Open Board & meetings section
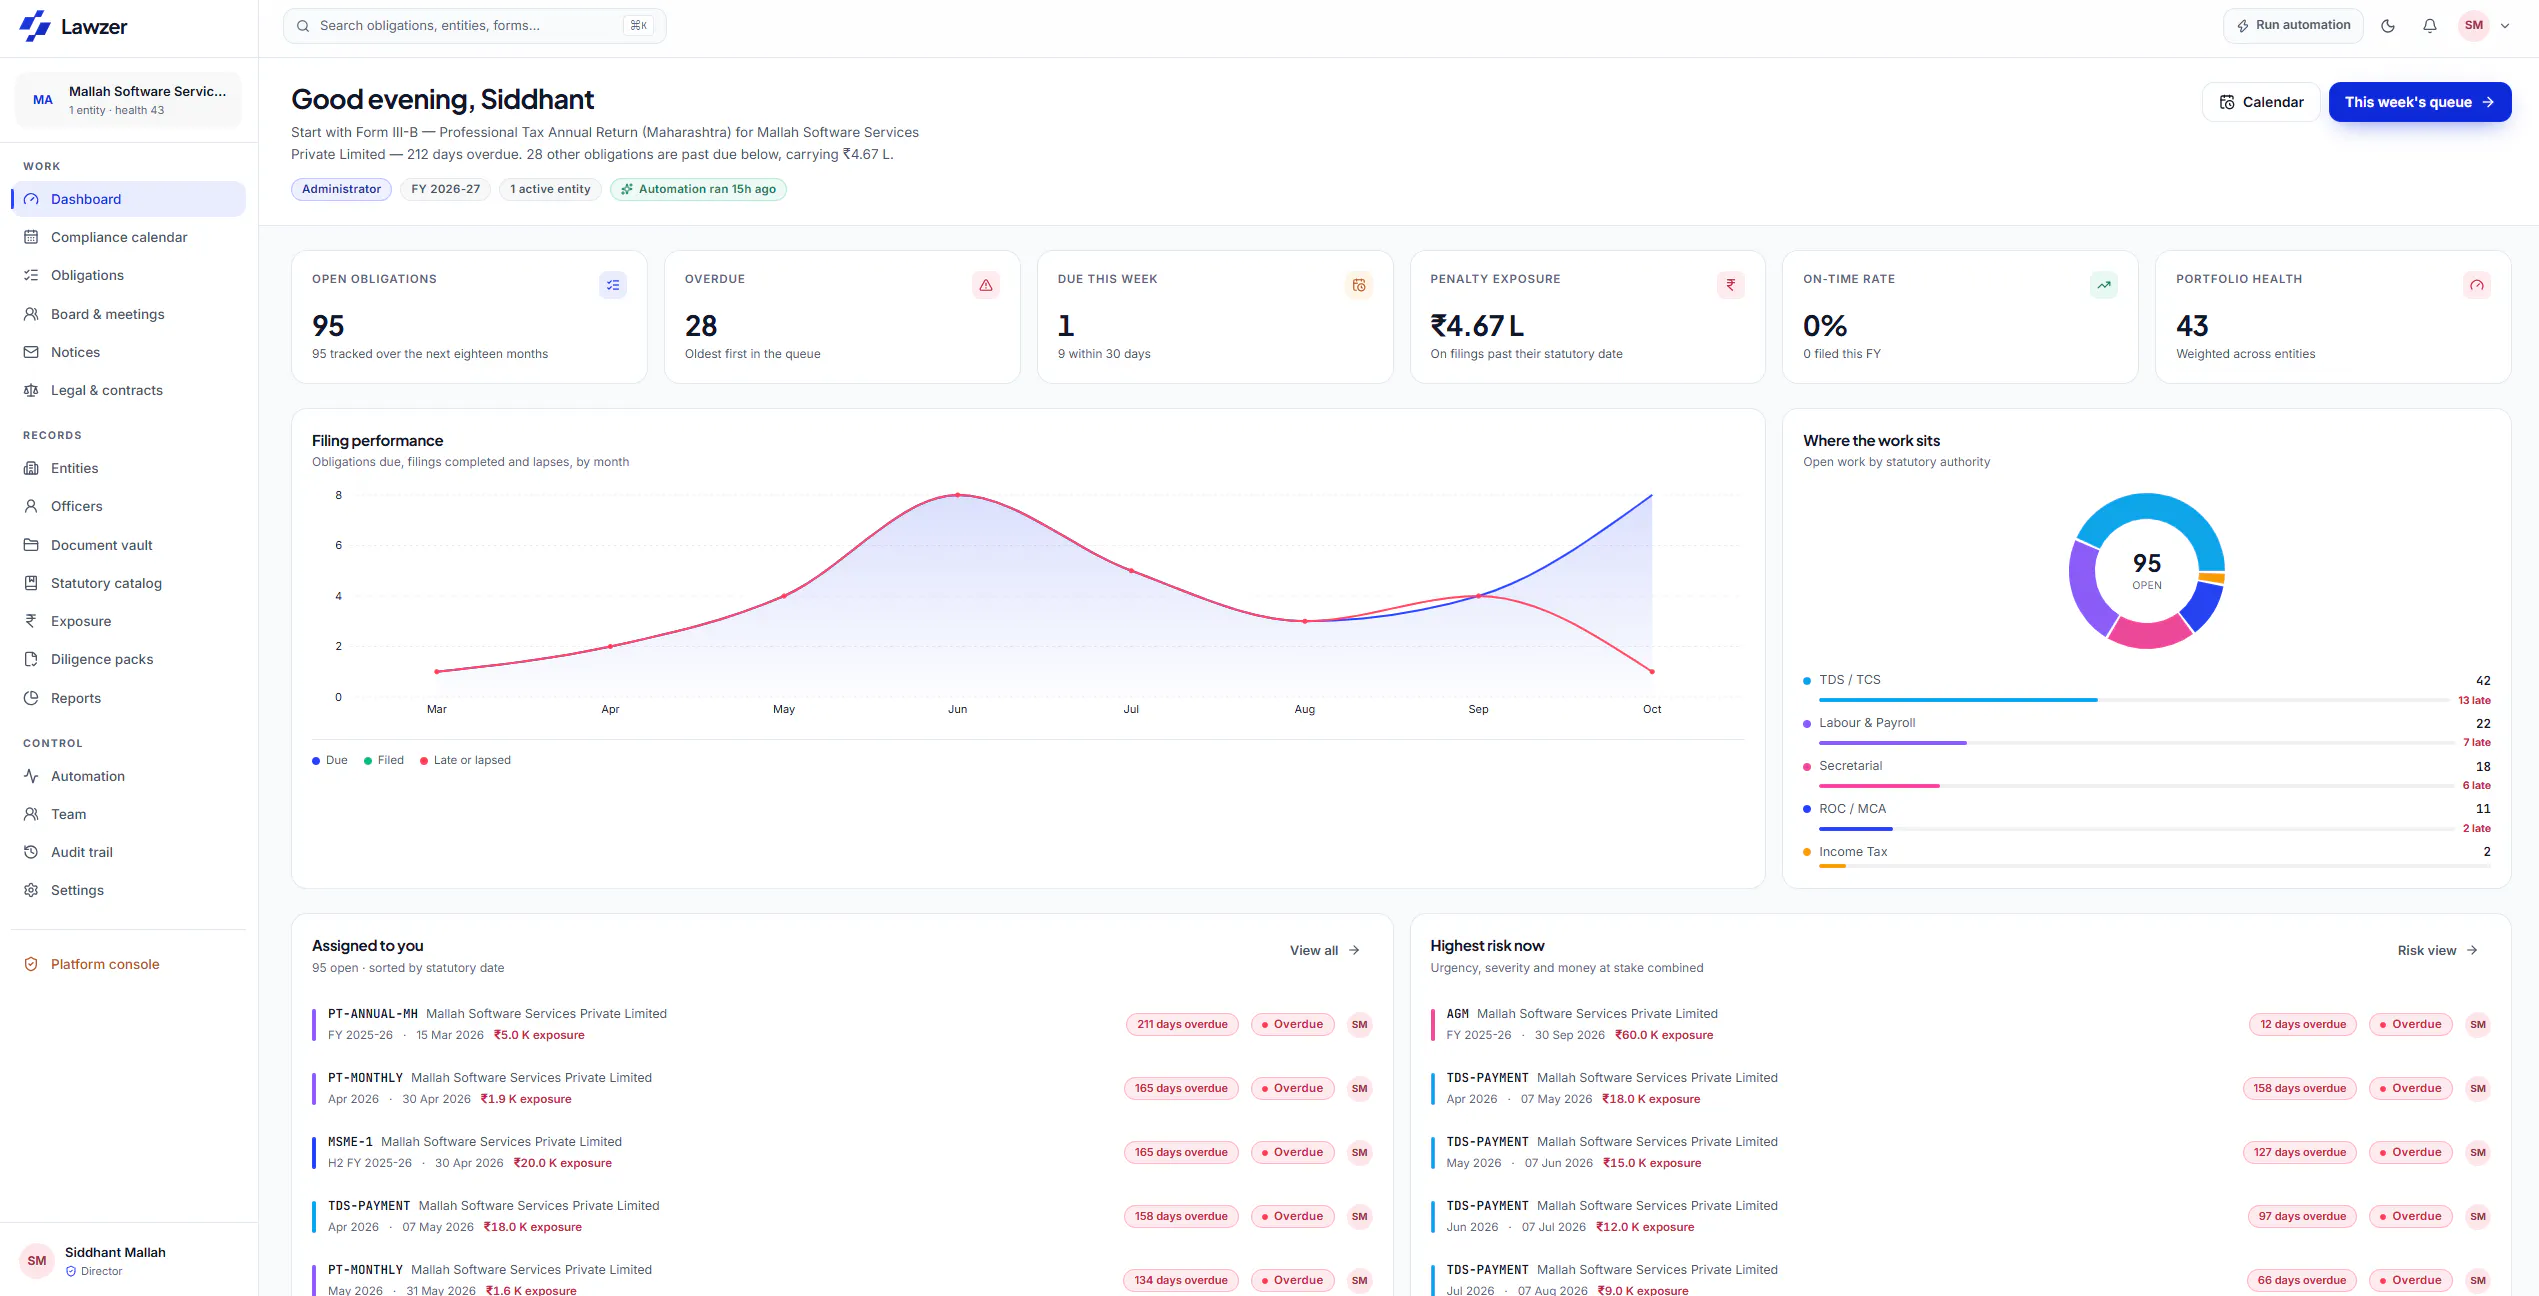 click(x=128, y=314)
